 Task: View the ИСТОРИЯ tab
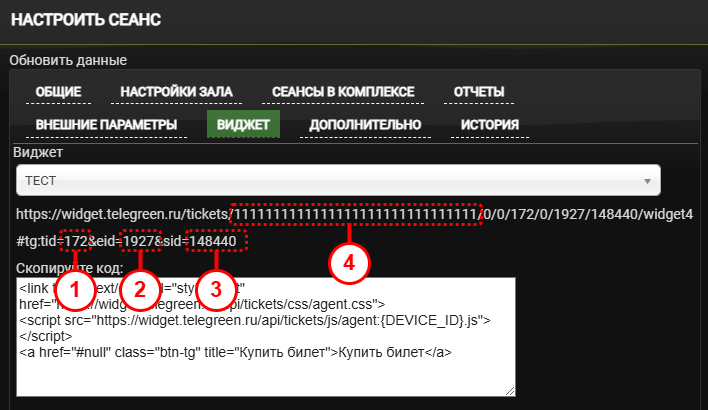(489, 125)
